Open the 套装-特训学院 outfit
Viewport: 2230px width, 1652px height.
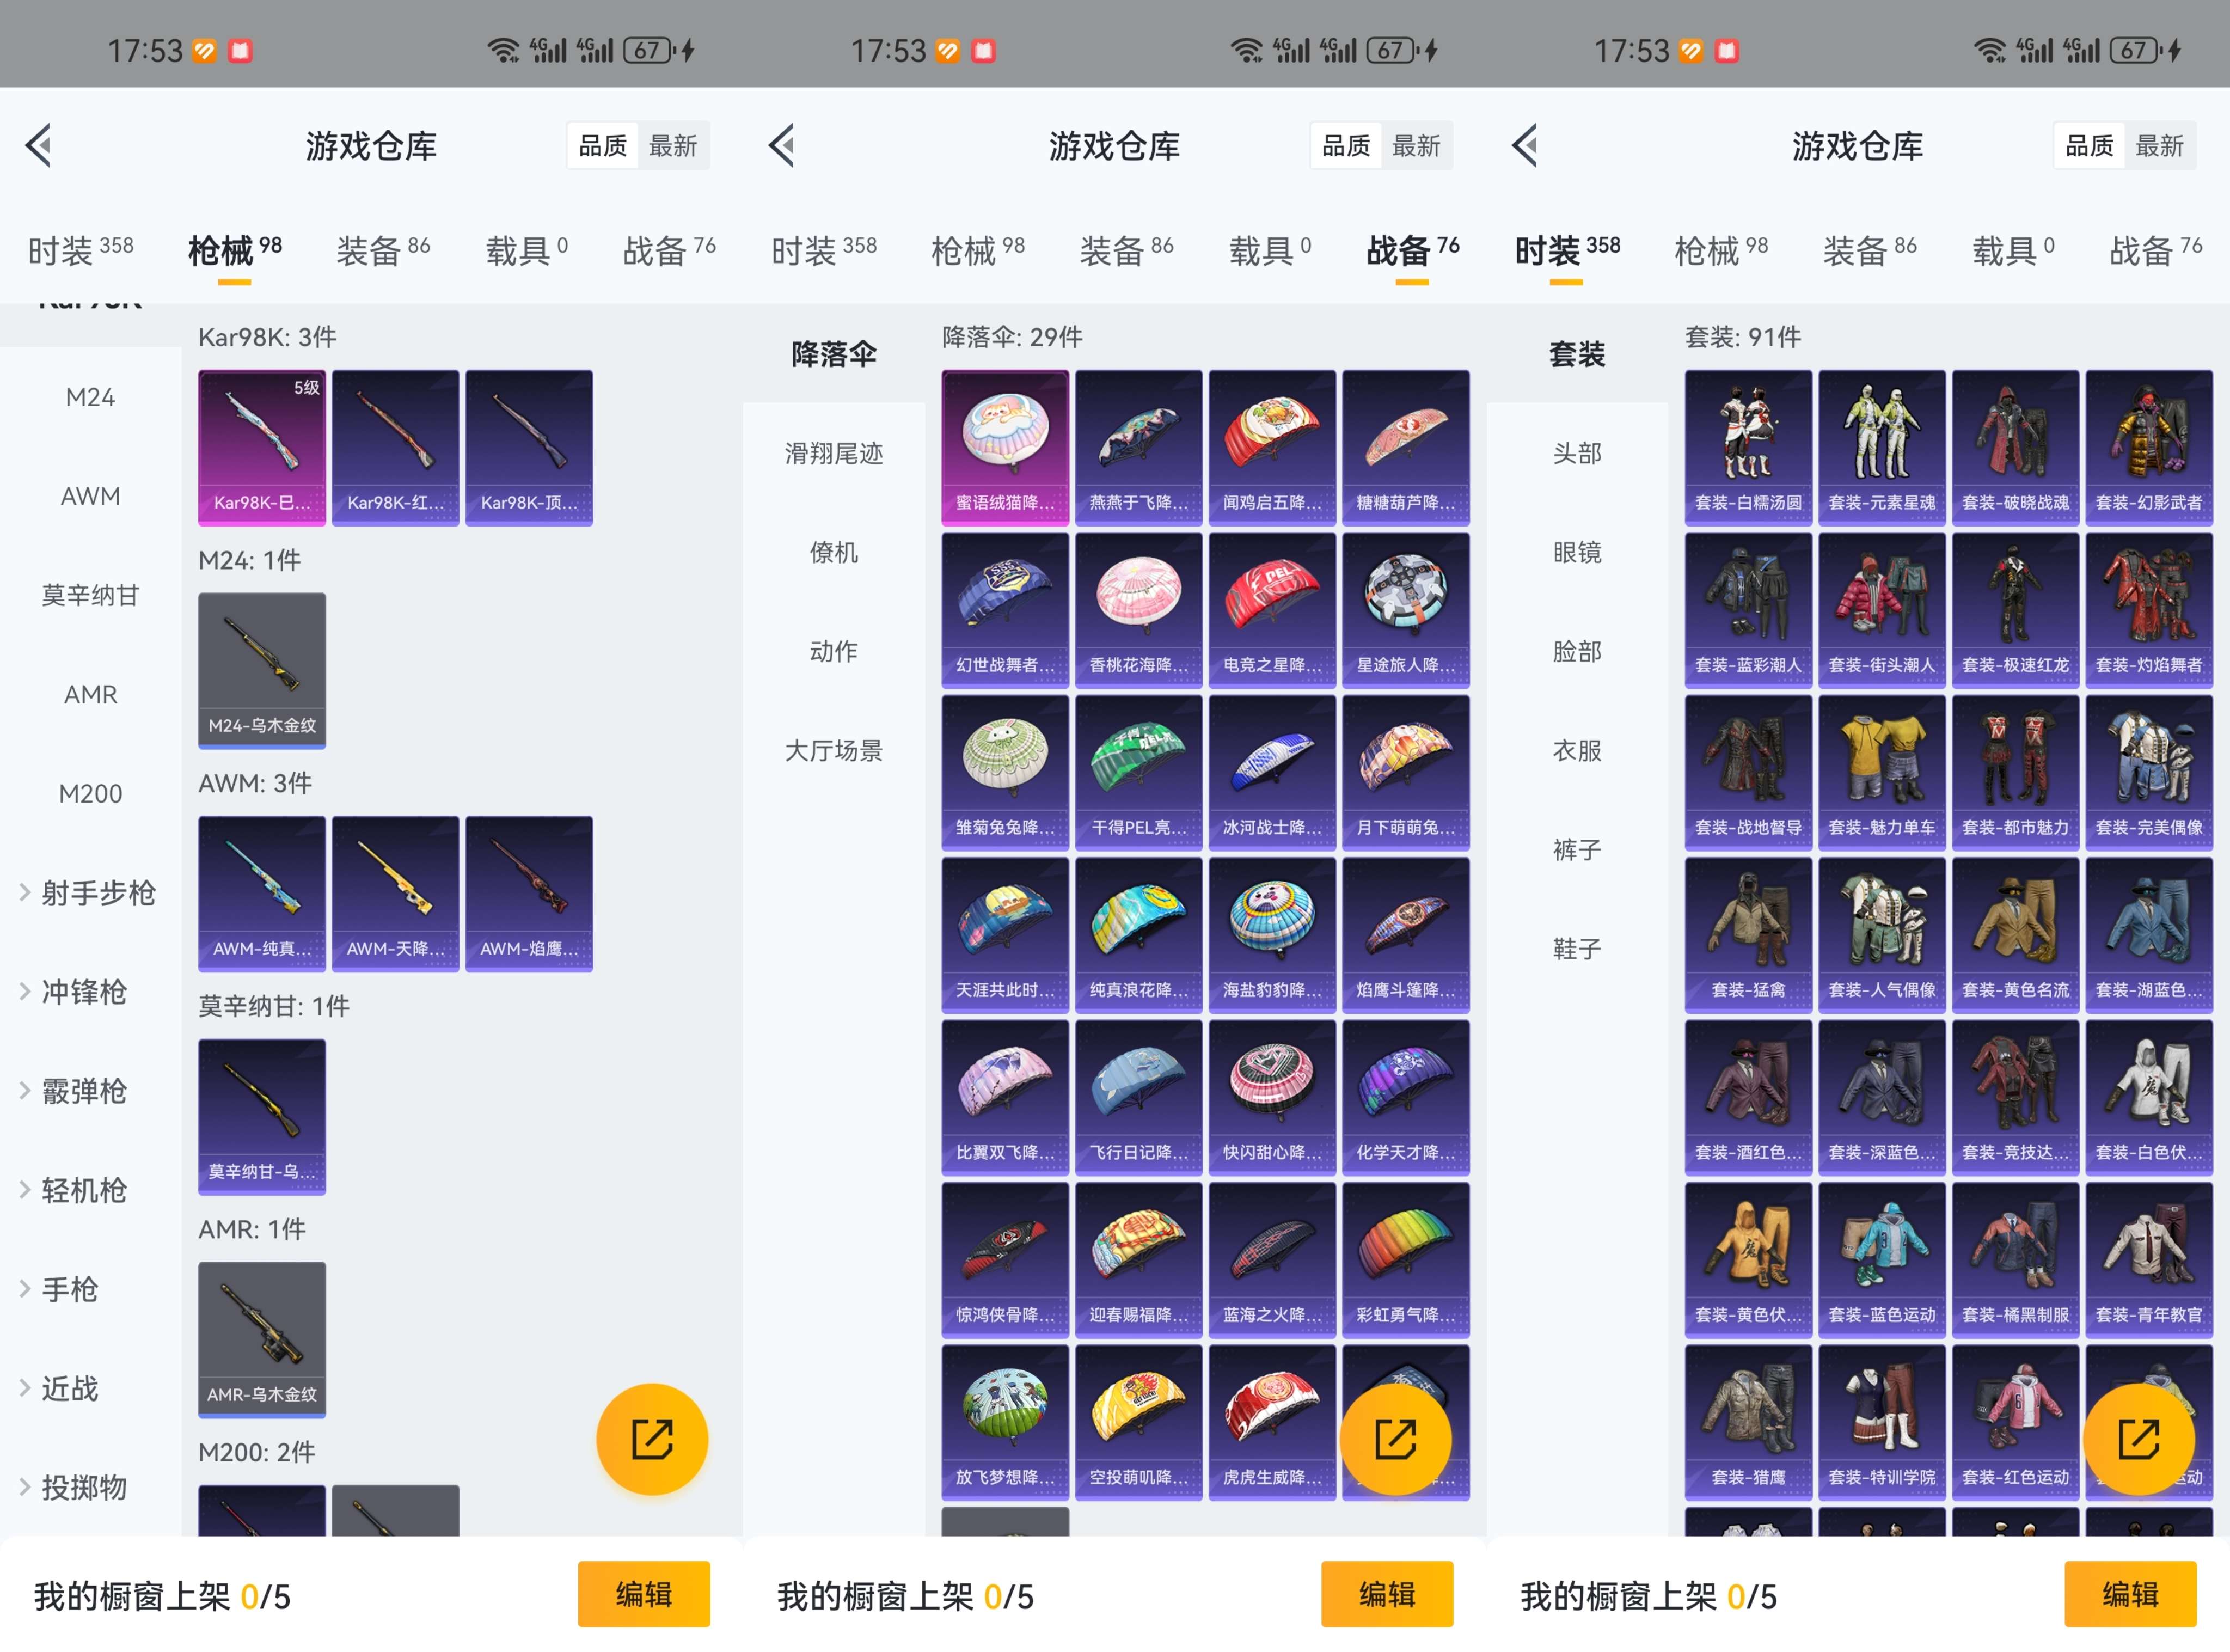click(1882, 1422)
